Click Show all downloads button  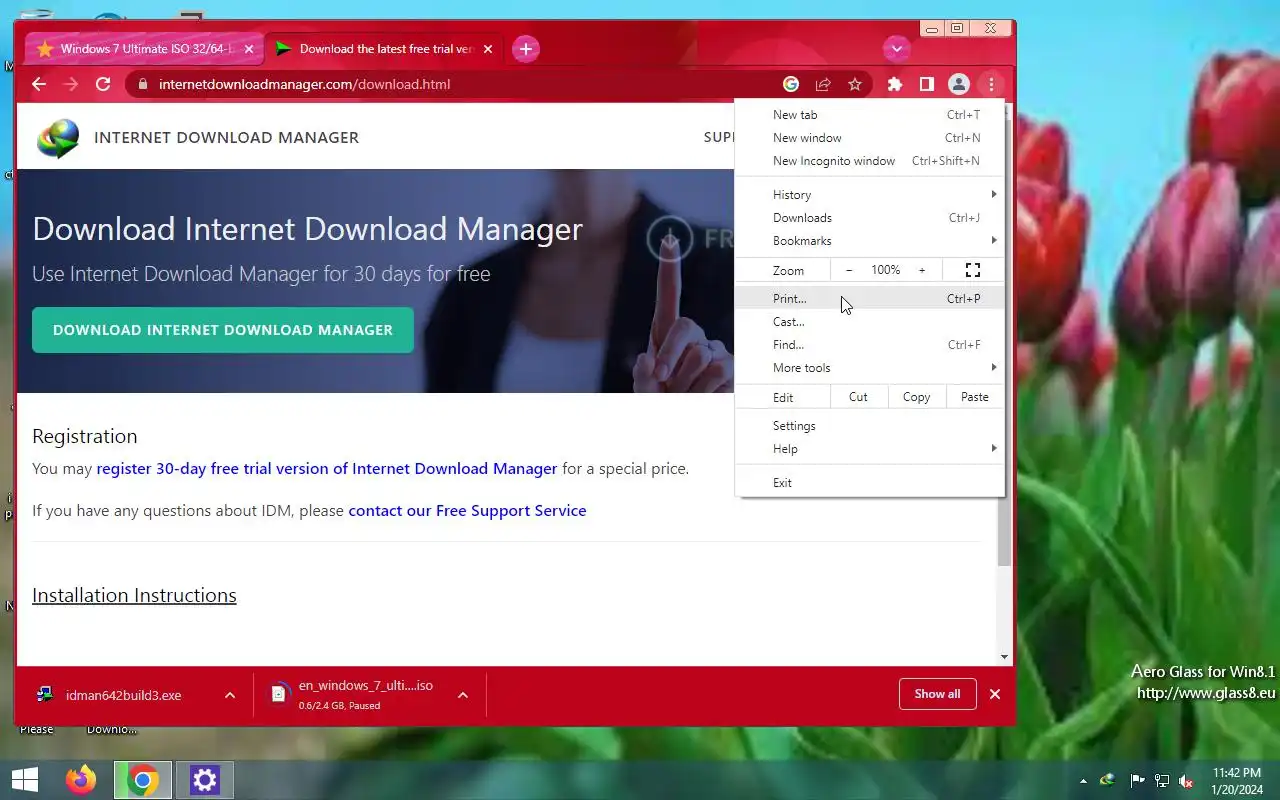[x=937, y=694]
